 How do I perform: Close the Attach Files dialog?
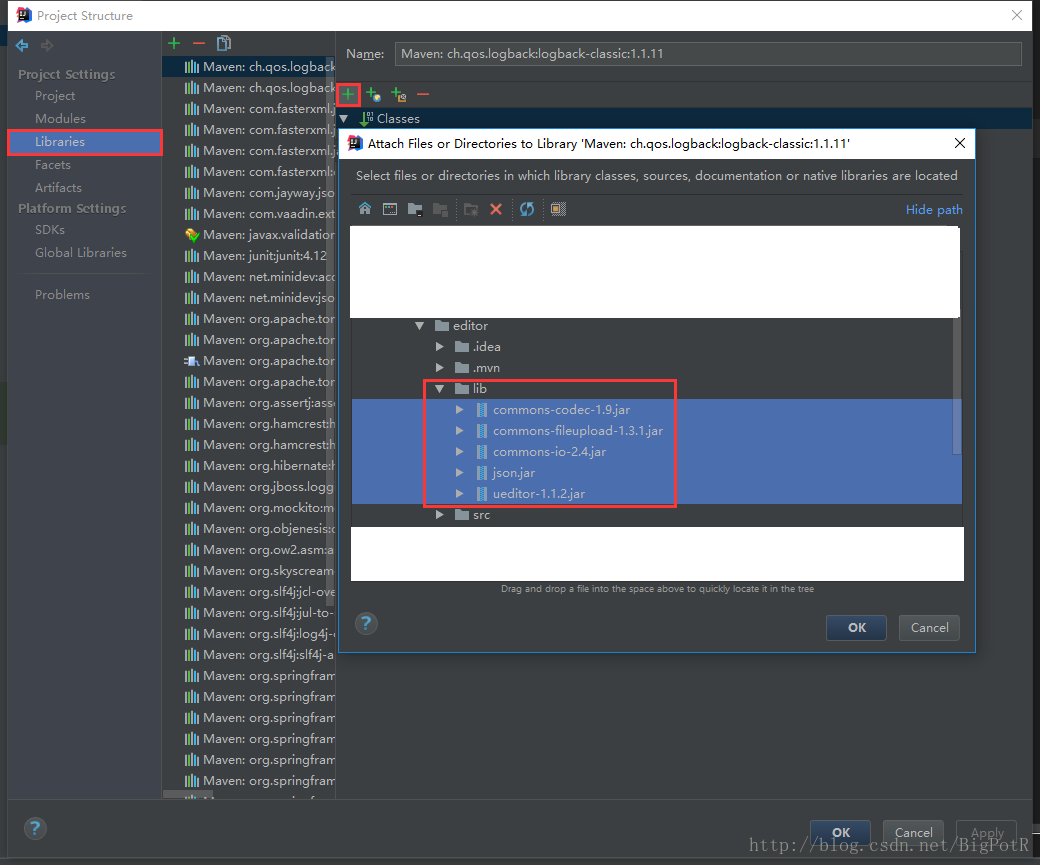coord(960,143)
